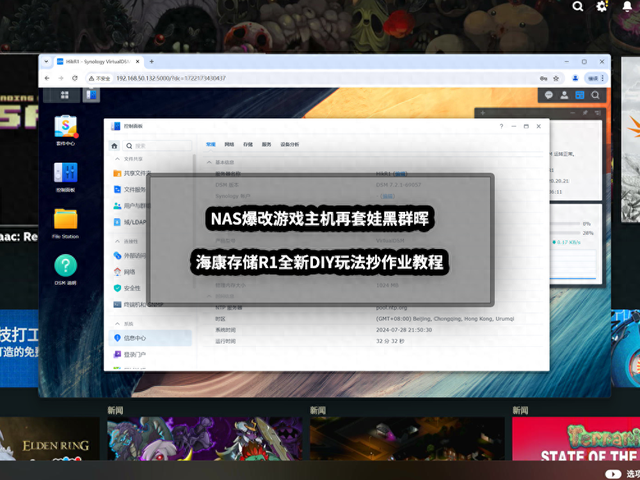Open the browser password key icon
640x480 pixels.
pyautogui.click(x=543, y=78)
